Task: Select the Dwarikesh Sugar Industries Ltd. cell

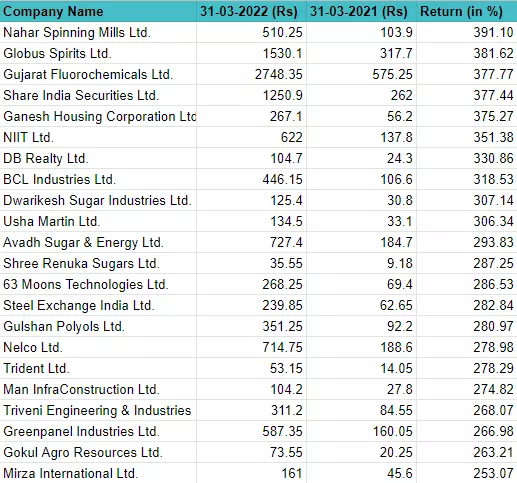Action: click(97, 201)
